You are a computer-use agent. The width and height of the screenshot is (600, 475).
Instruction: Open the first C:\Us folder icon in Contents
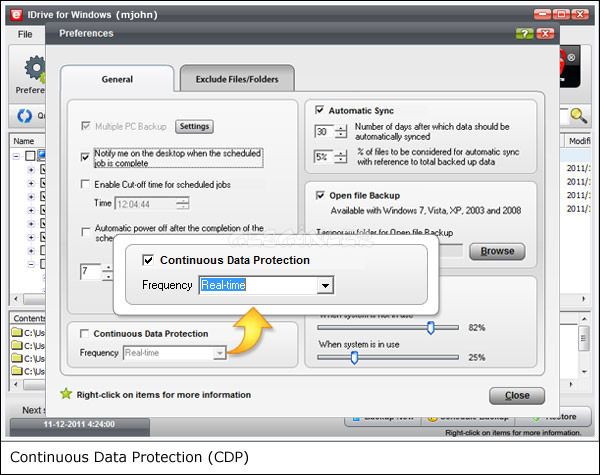click(x=17, y=332)
